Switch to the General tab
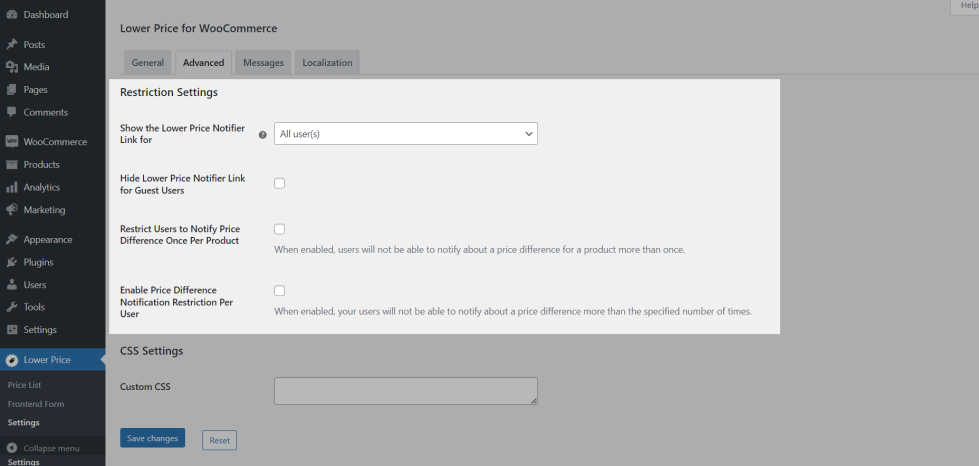Screen dimensions: 979x466 click(x=148, y=63)
